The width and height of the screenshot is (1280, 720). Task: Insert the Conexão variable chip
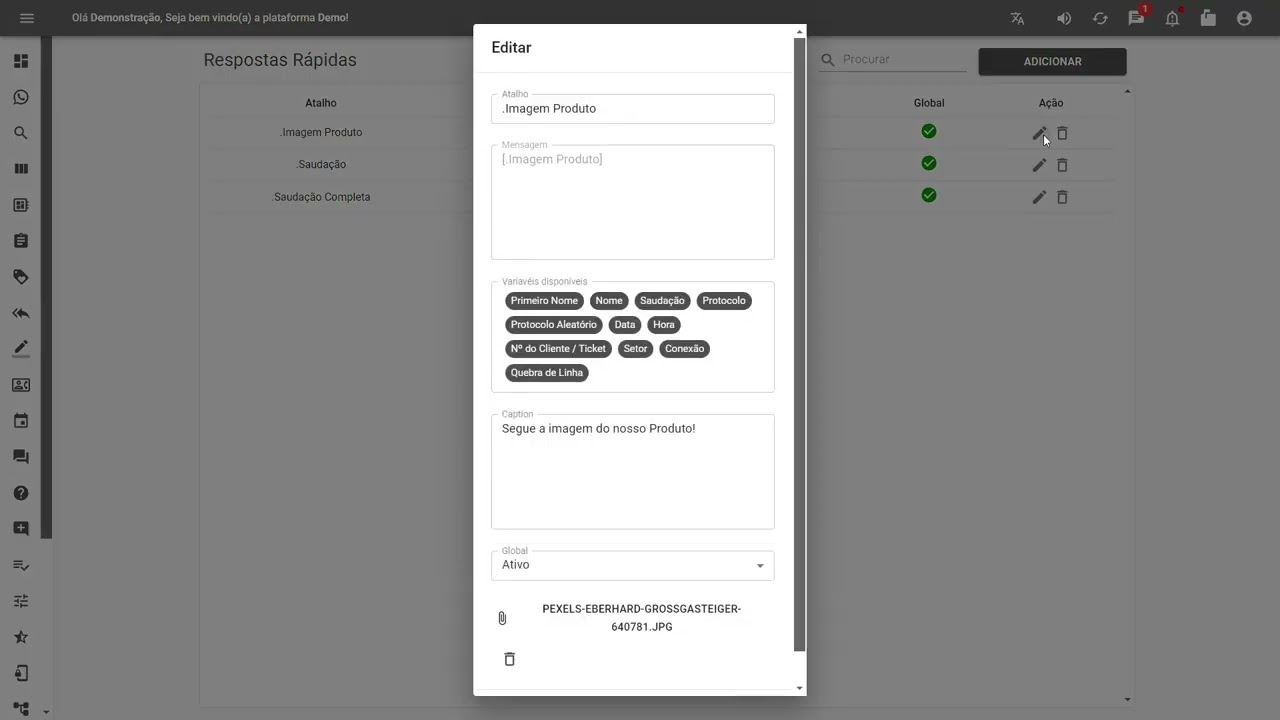685,349
